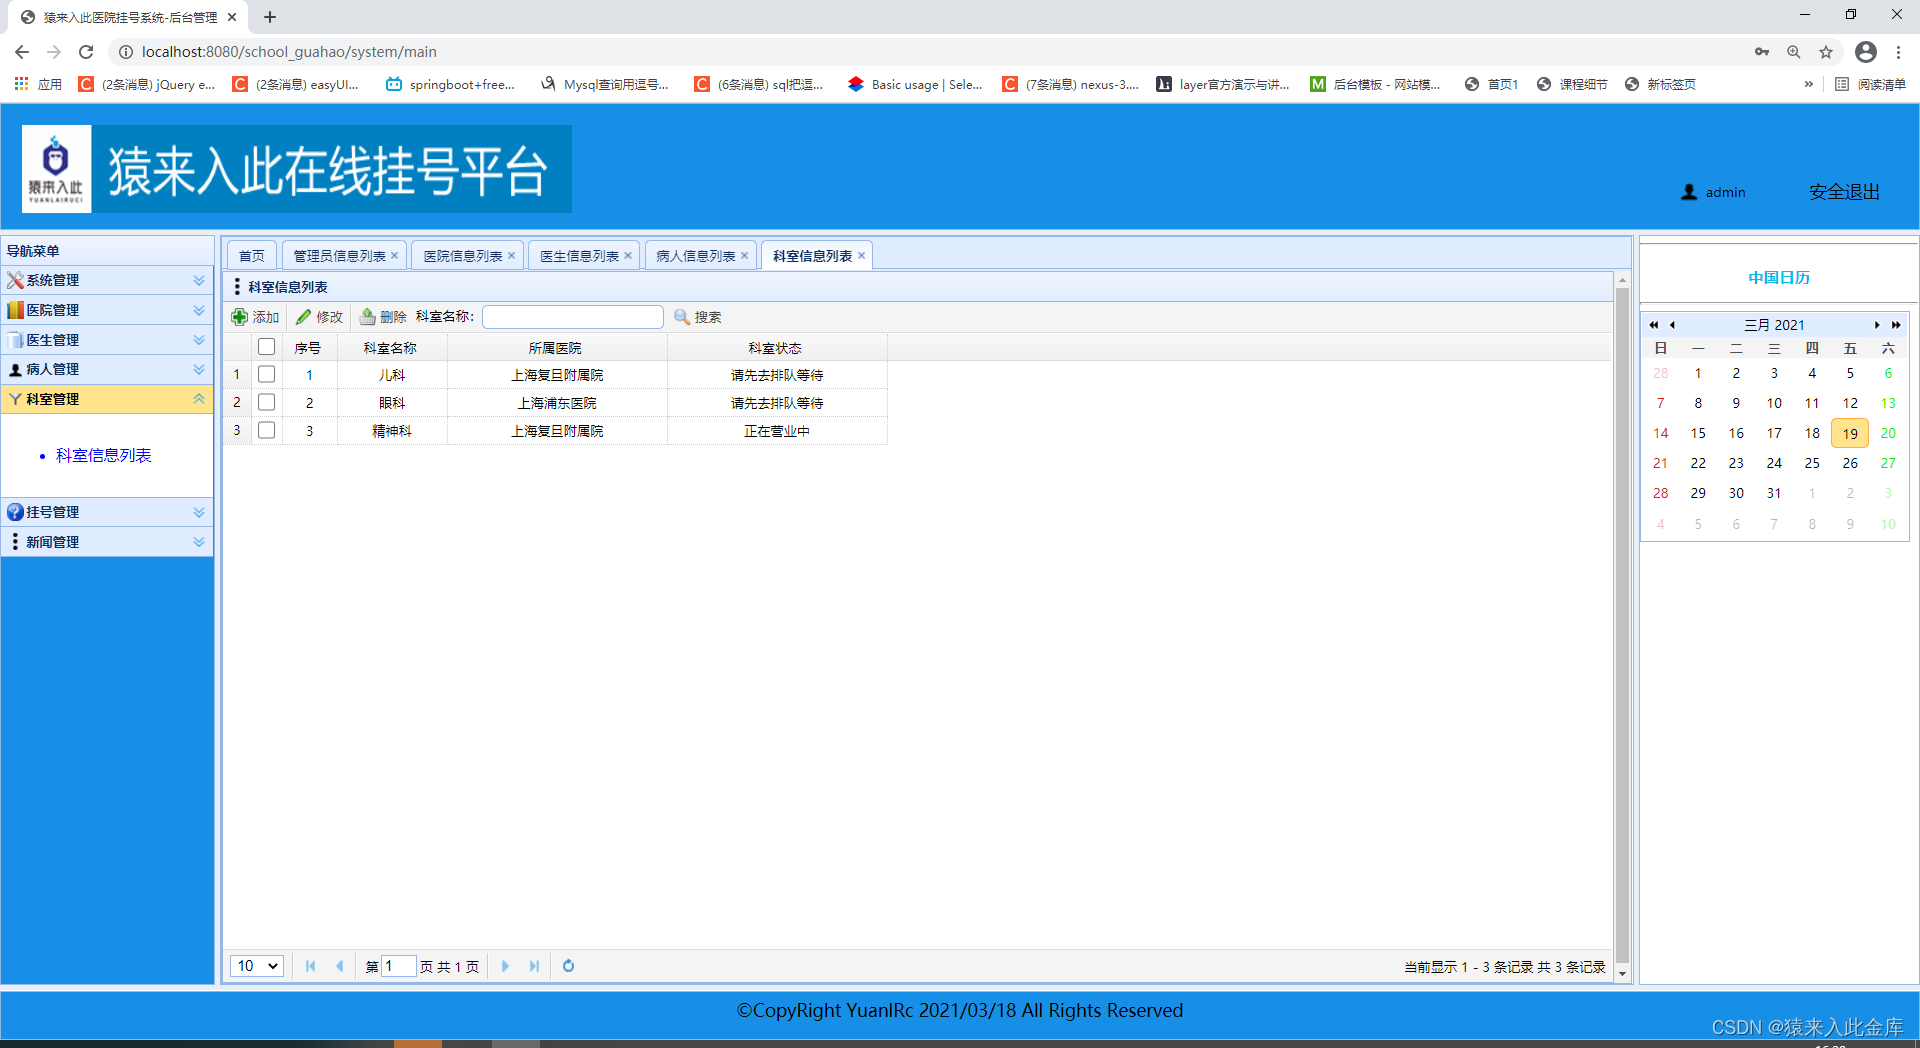Show more bookmarks chevron
This screenshot has width=1920, height=1048.
click(1808, 84)
